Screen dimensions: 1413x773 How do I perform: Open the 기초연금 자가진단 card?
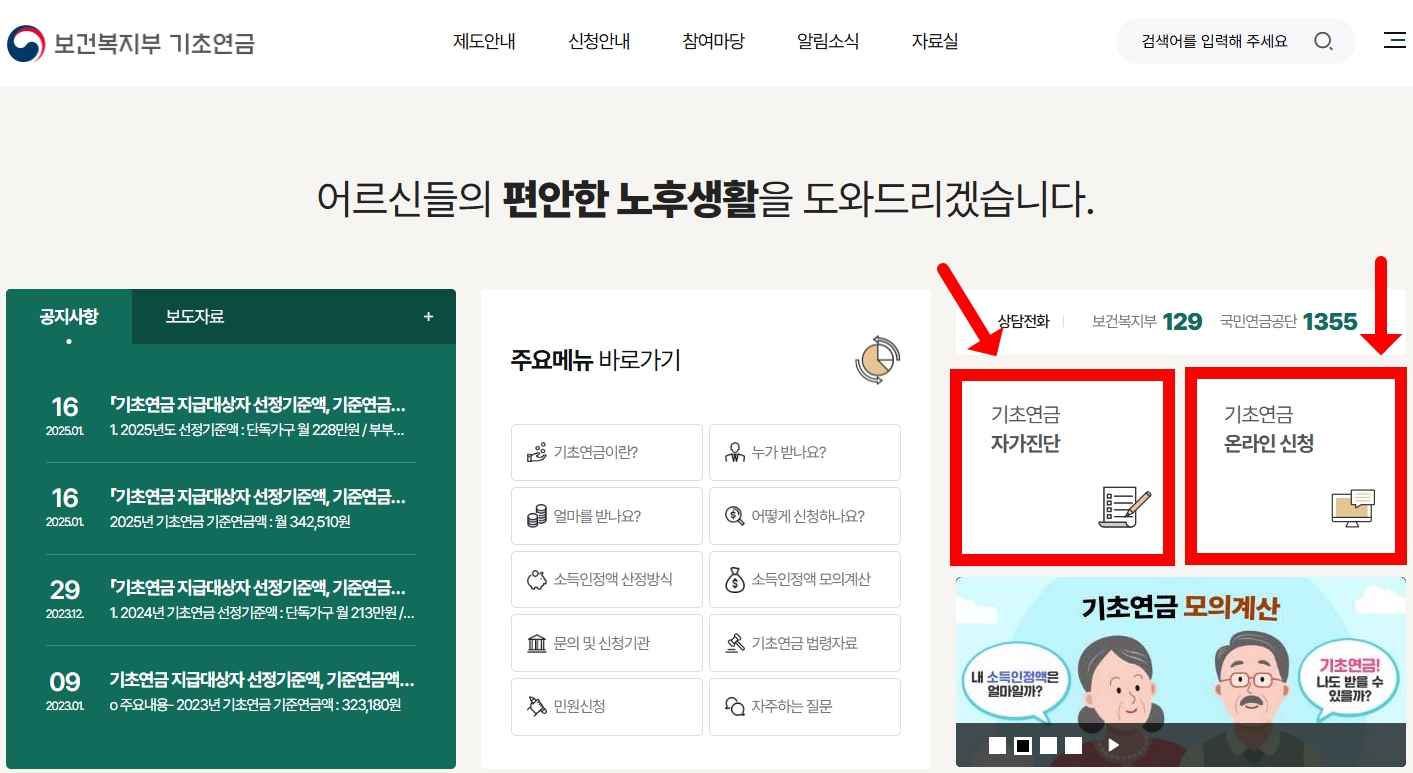[1063, 465]
